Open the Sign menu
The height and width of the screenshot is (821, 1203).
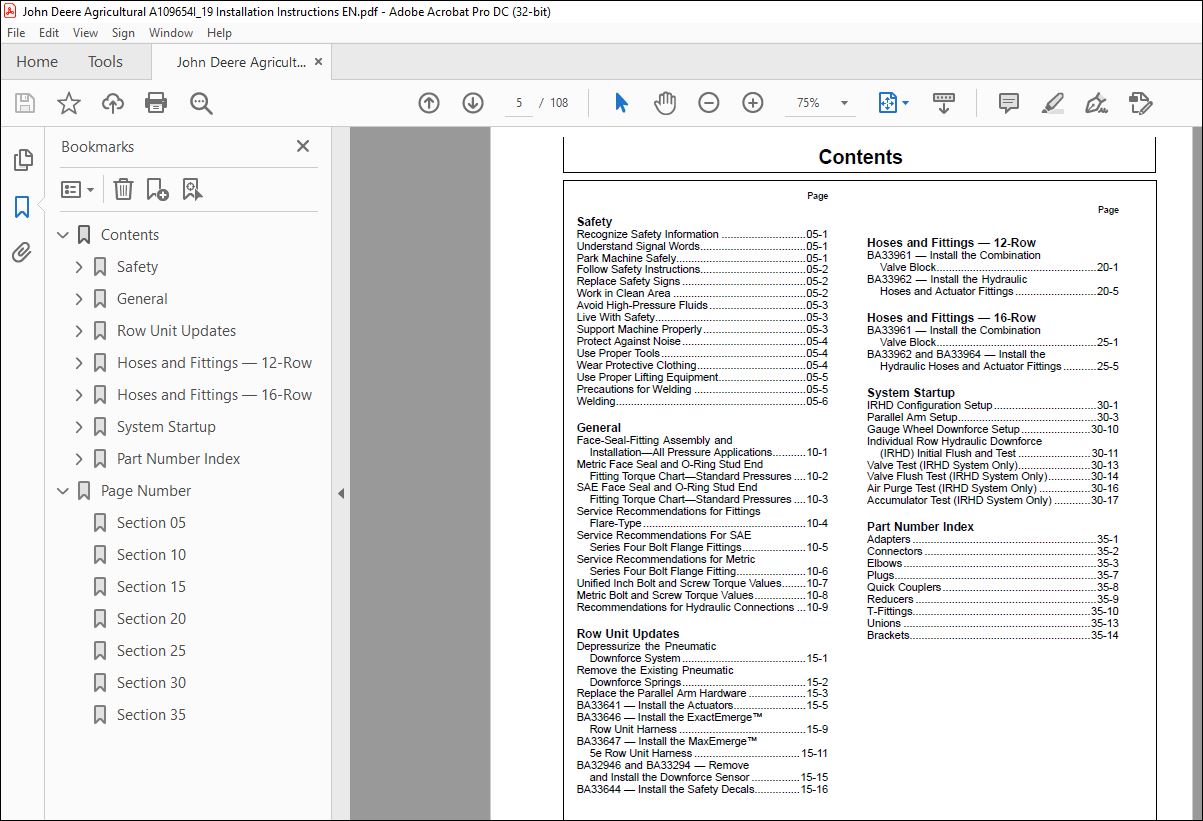[123, 33]
